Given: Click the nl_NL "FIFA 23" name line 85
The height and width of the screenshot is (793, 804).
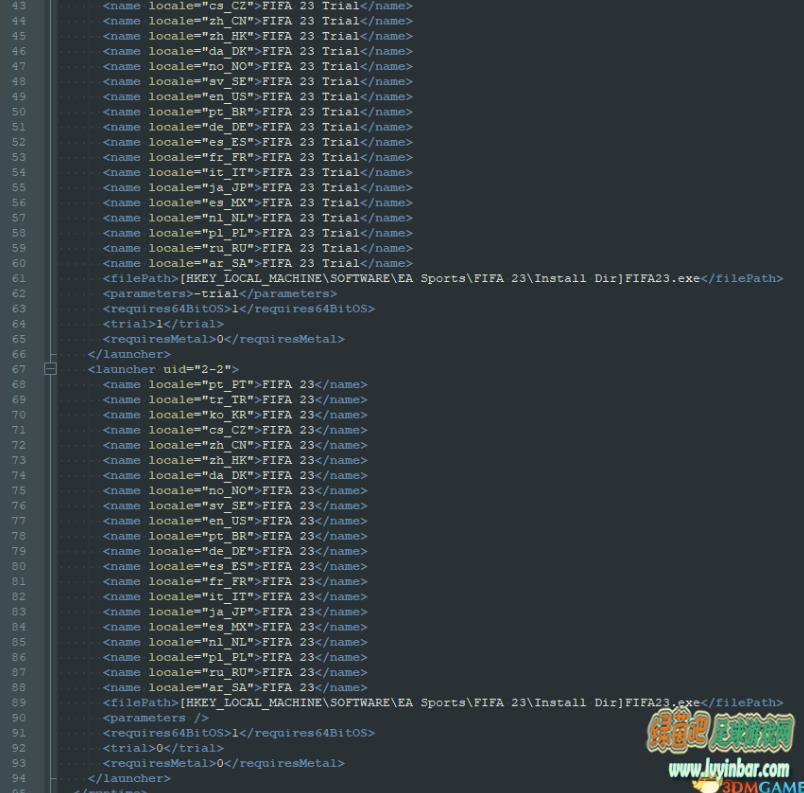Looking at the screenshot, I should coord(235,642).
